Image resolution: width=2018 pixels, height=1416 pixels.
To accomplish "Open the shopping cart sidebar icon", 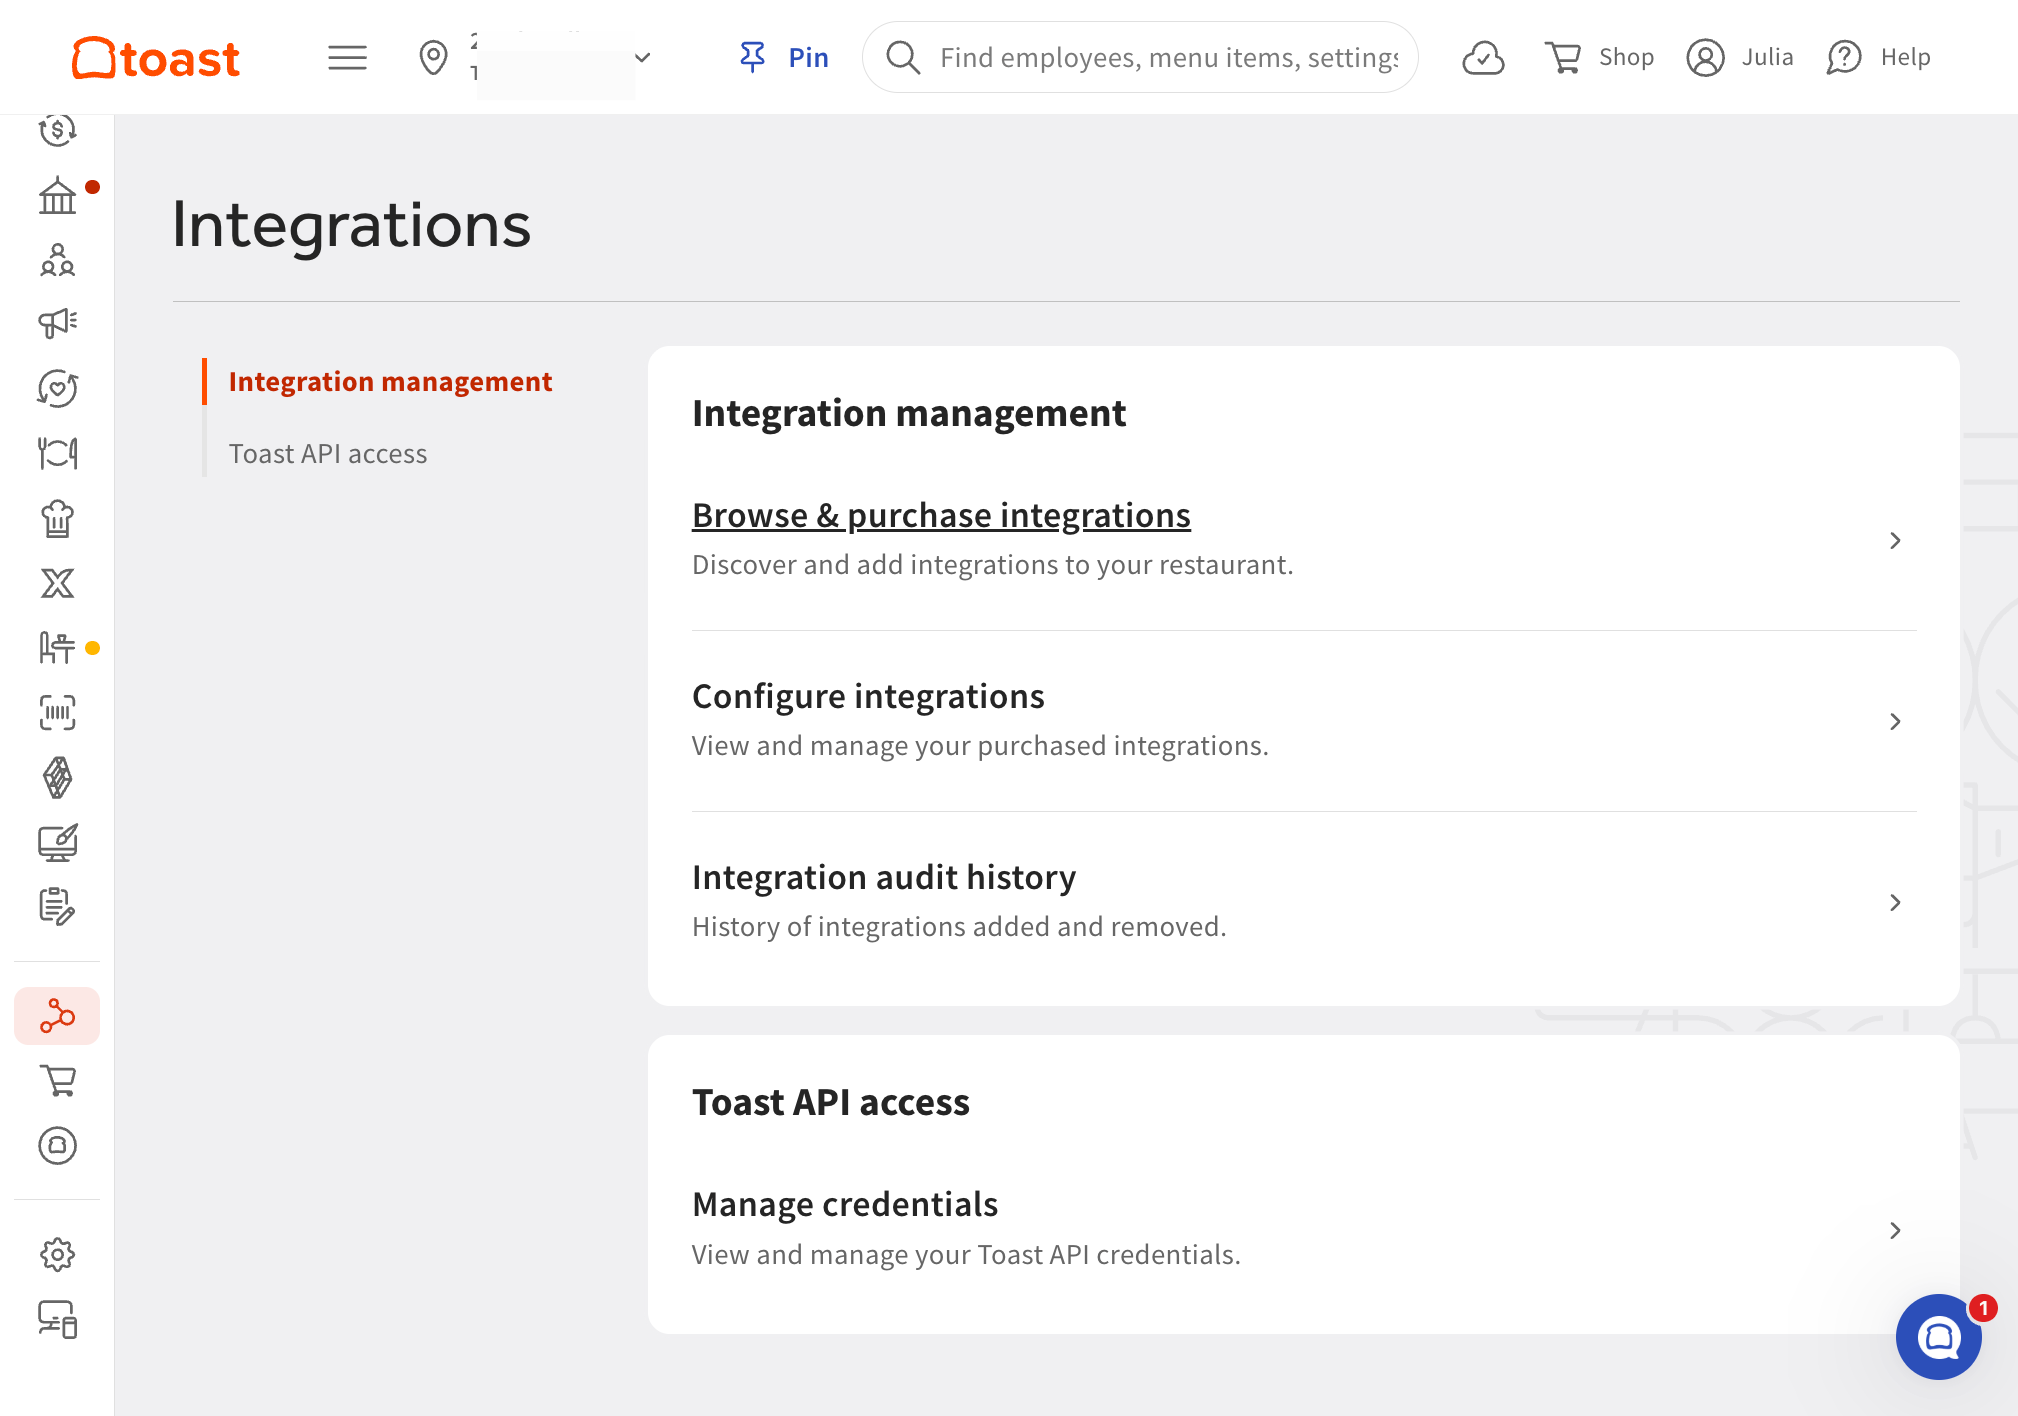I will point(57,1080).
